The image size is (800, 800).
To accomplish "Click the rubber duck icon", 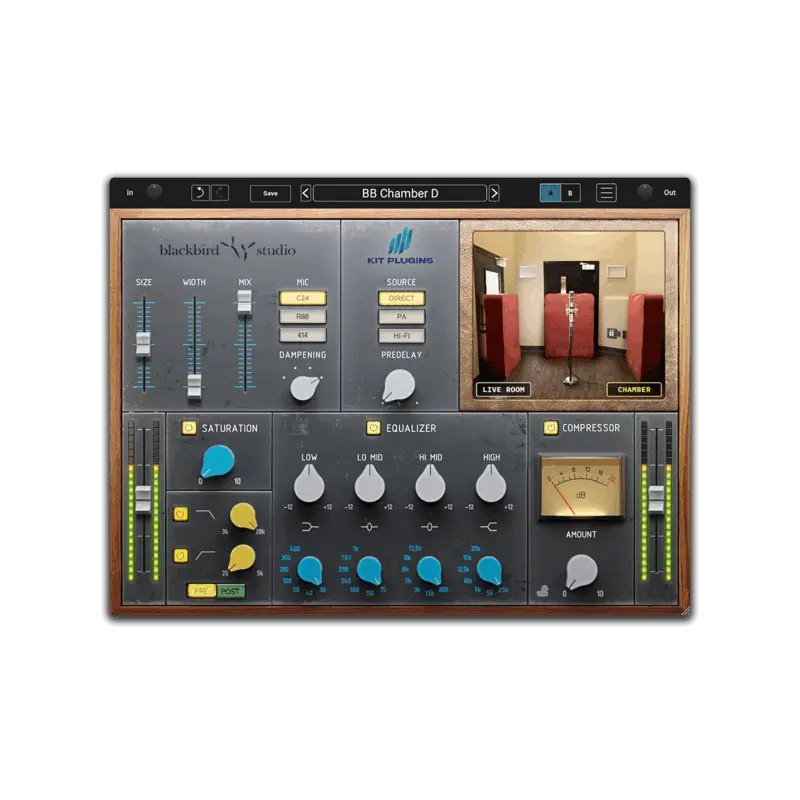I will pyautogui.click(x=542, y=591).
